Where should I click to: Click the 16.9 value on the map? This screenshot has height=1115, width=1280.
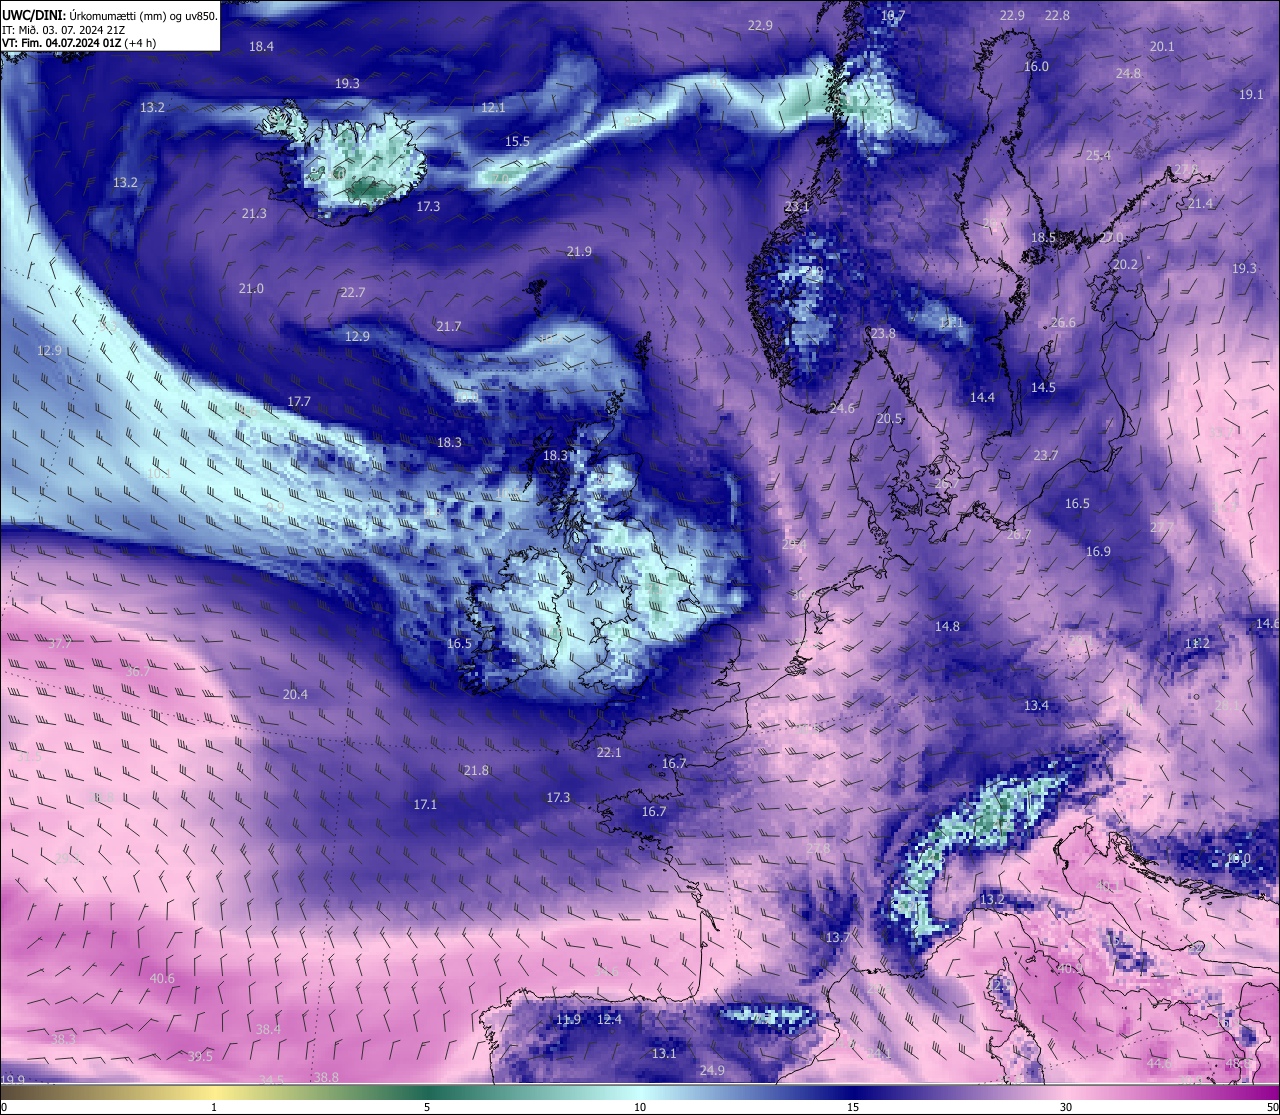(1098, 551)
